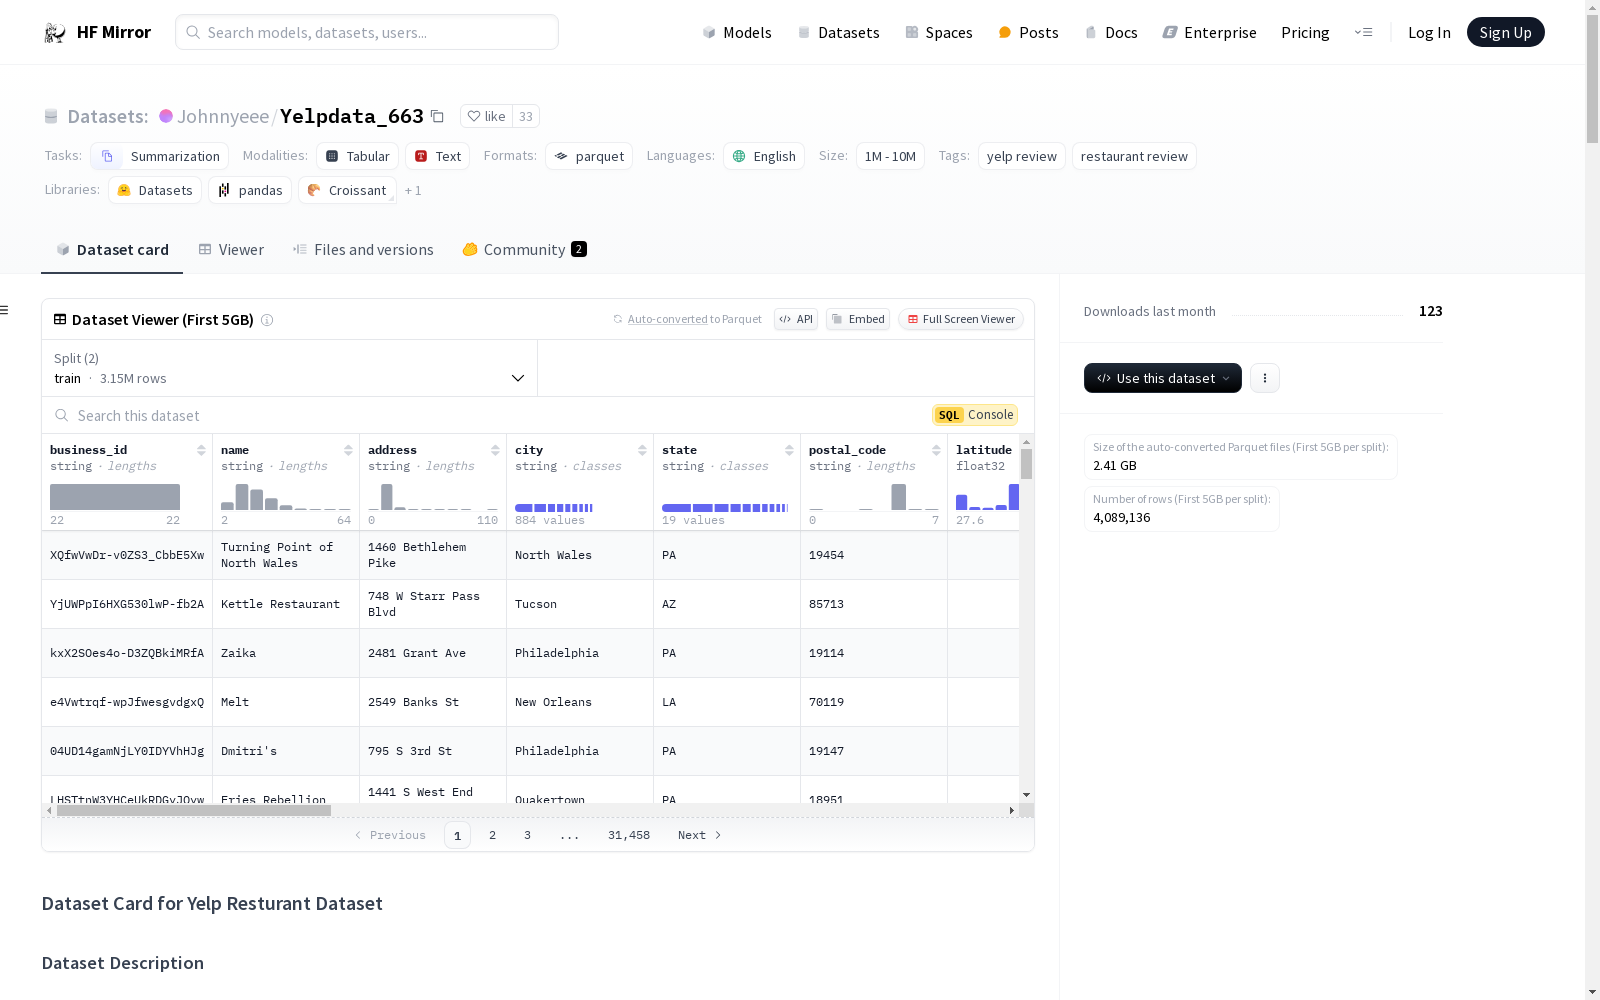Click the table vertical scrollbar
The image size is (1600, 1000).
[1026, 464]
